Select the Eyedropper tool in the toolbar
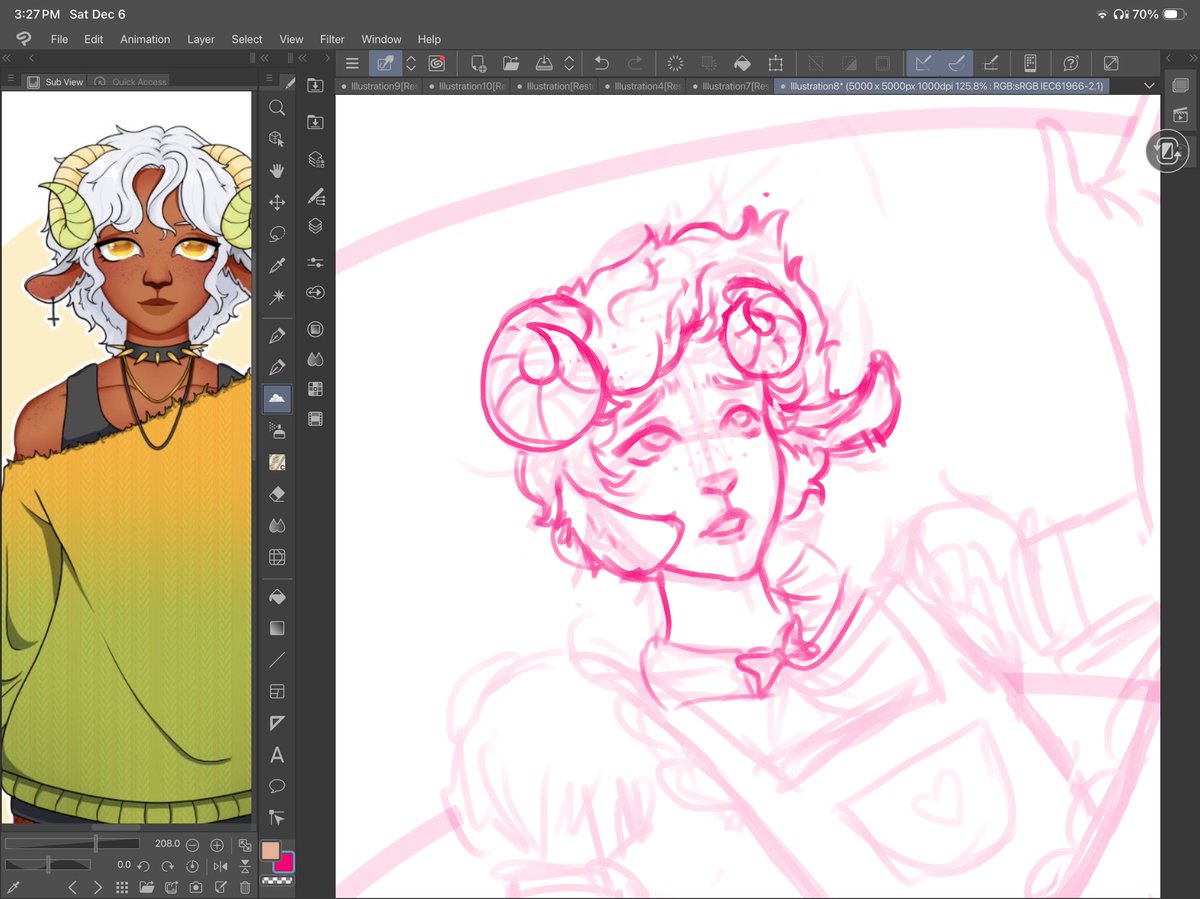 [x=277, y=265]
